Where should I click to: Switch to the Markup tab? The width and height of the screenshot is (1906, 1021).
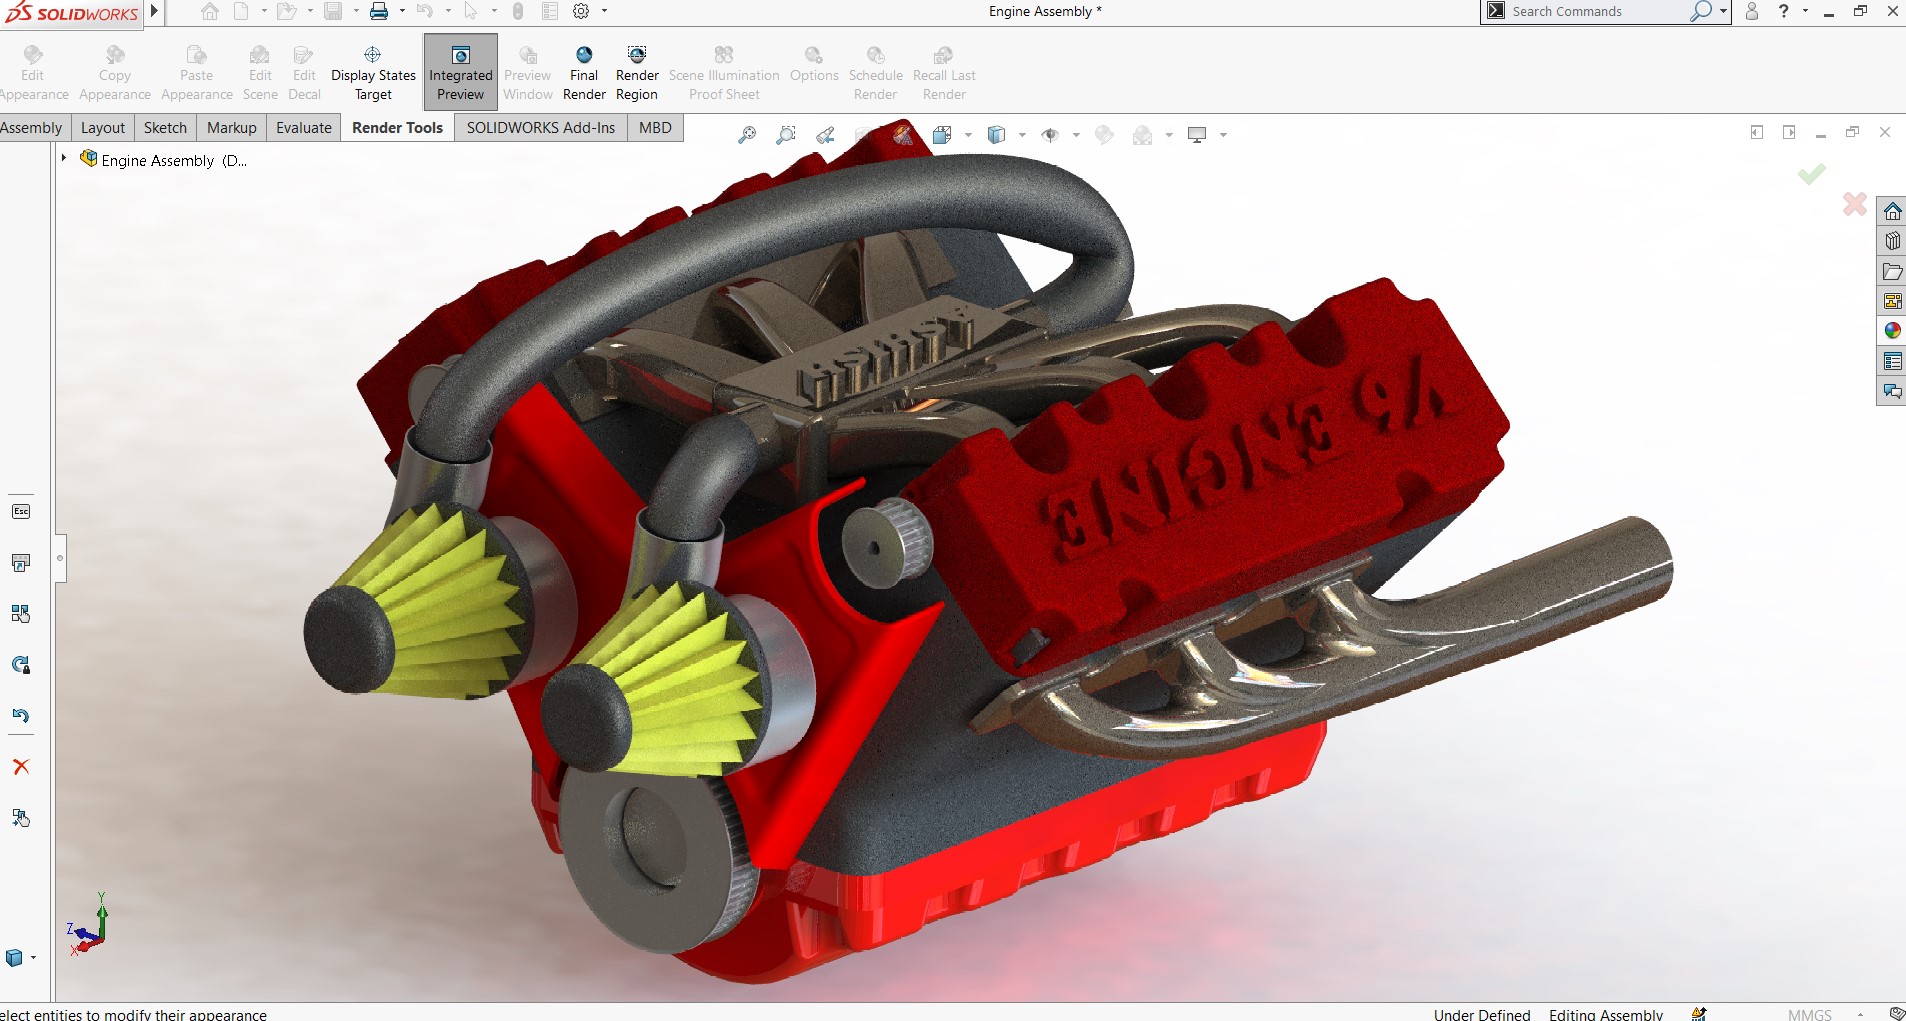click(232, 128)
